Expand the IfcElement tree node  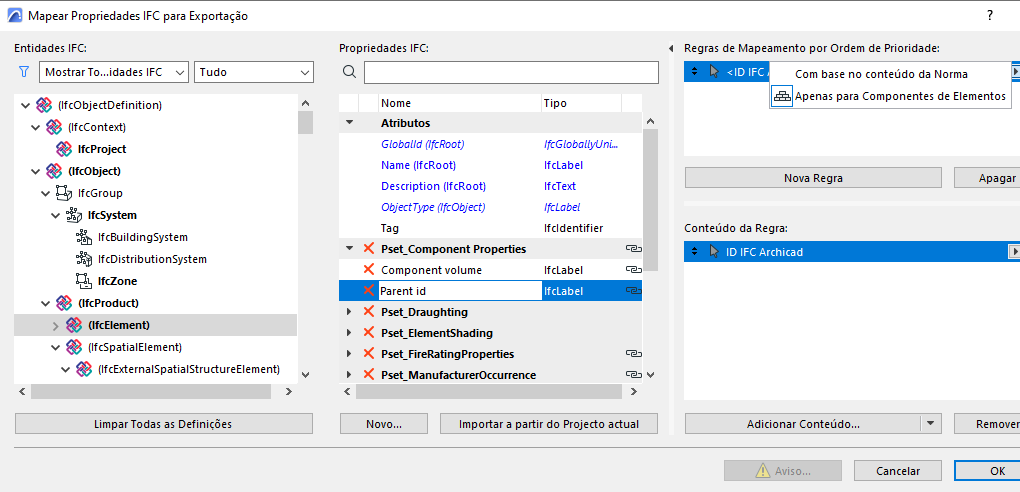tap(56, 325)
